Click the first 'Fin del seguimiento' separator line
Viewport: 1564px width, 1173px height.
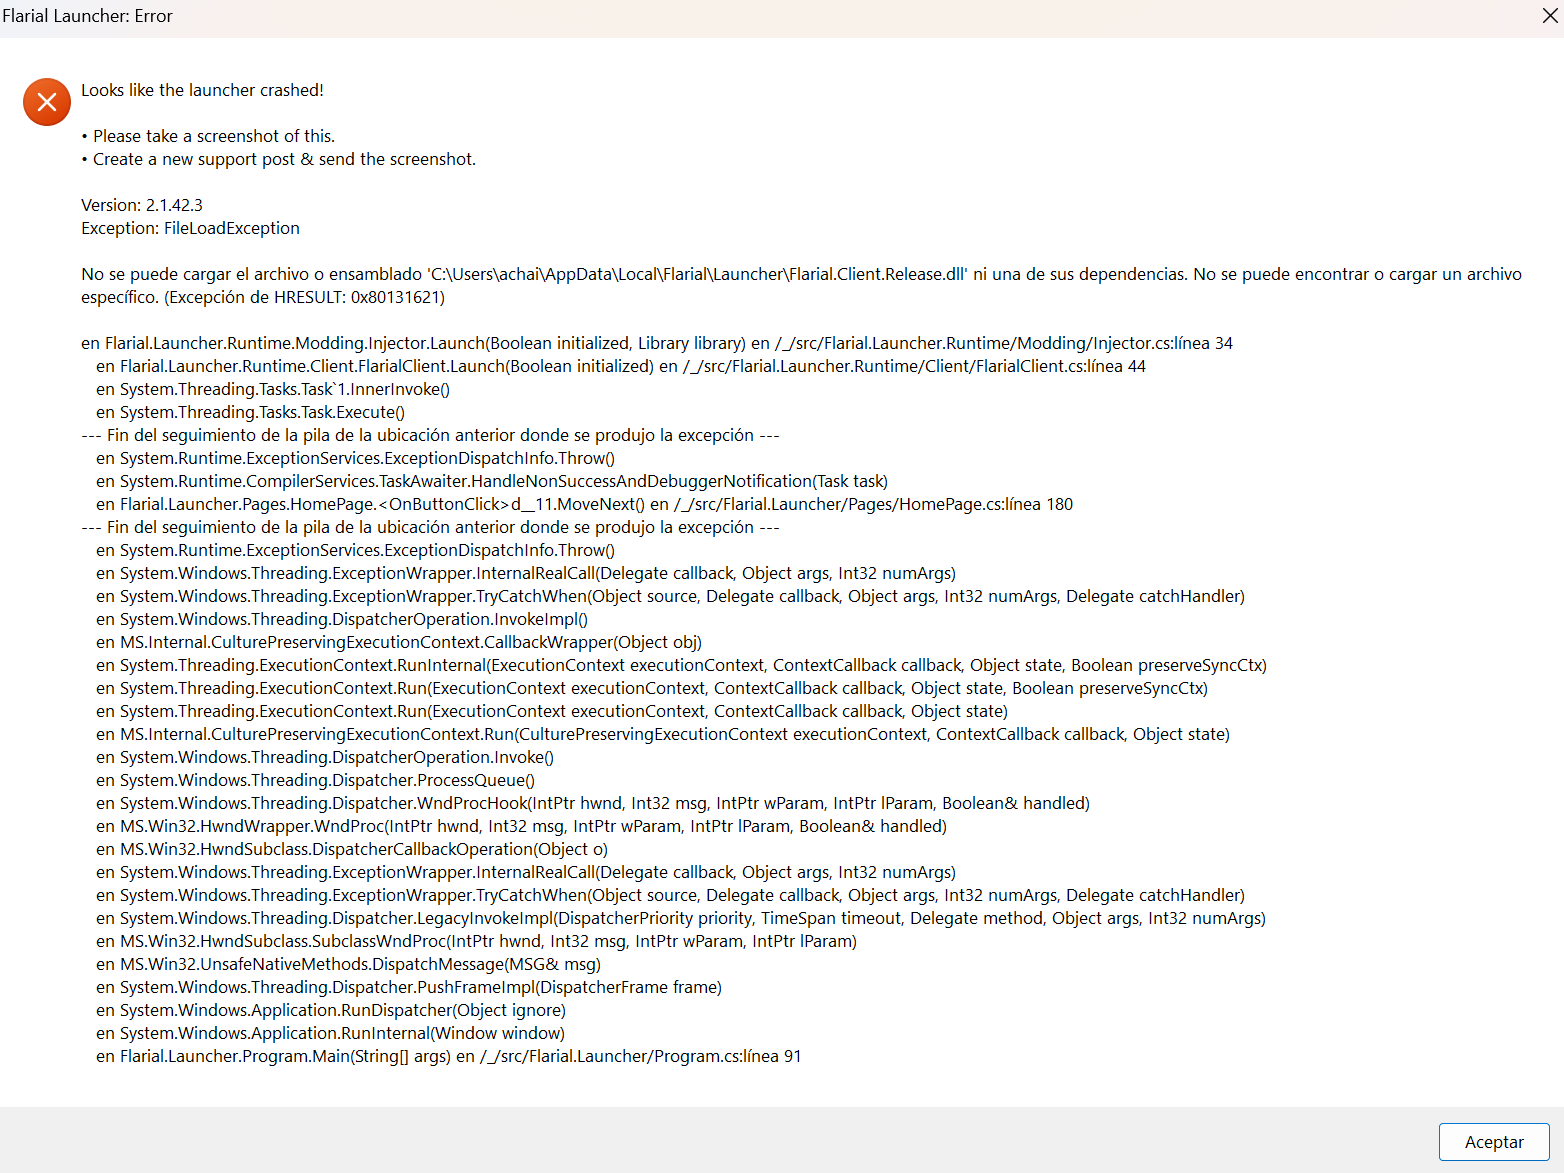(430, 435)
